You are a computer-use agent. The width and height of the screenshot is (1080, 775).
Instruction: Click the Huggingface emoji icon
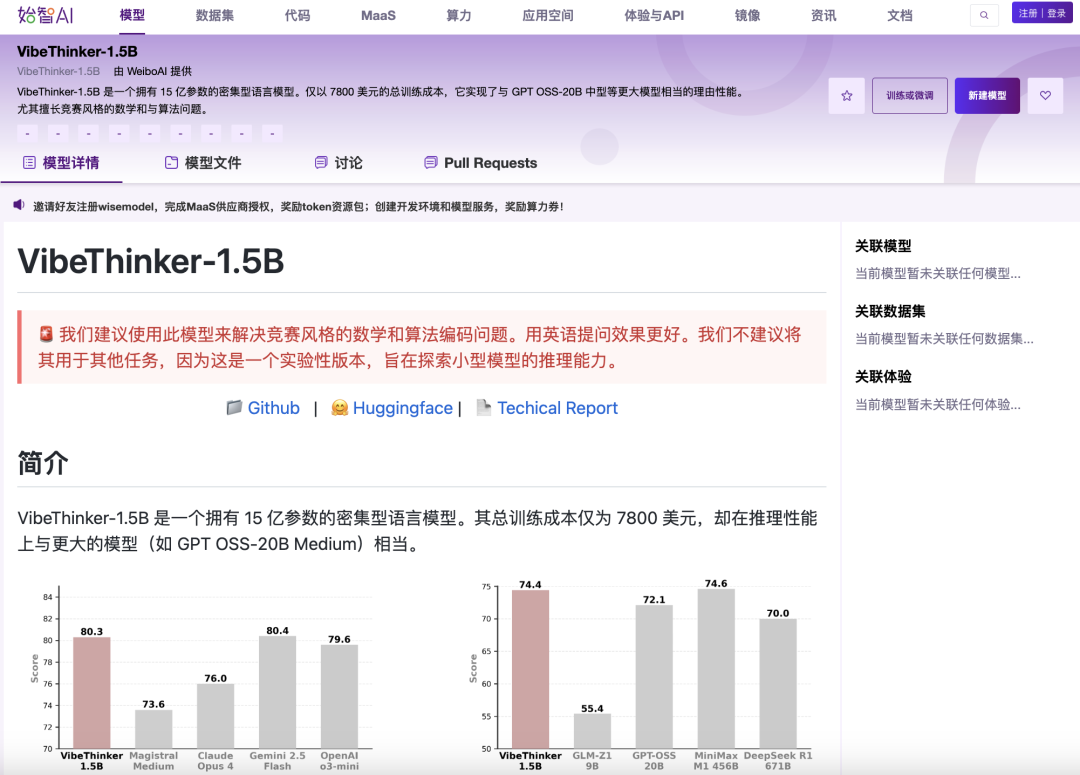click(339, 408)
